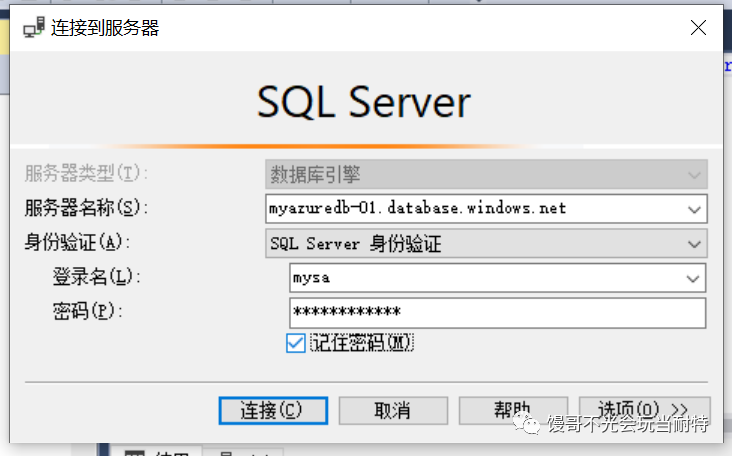Click the 取消 button
The image size is (732, 456).
pyautogui.click(x=393, y=411)
